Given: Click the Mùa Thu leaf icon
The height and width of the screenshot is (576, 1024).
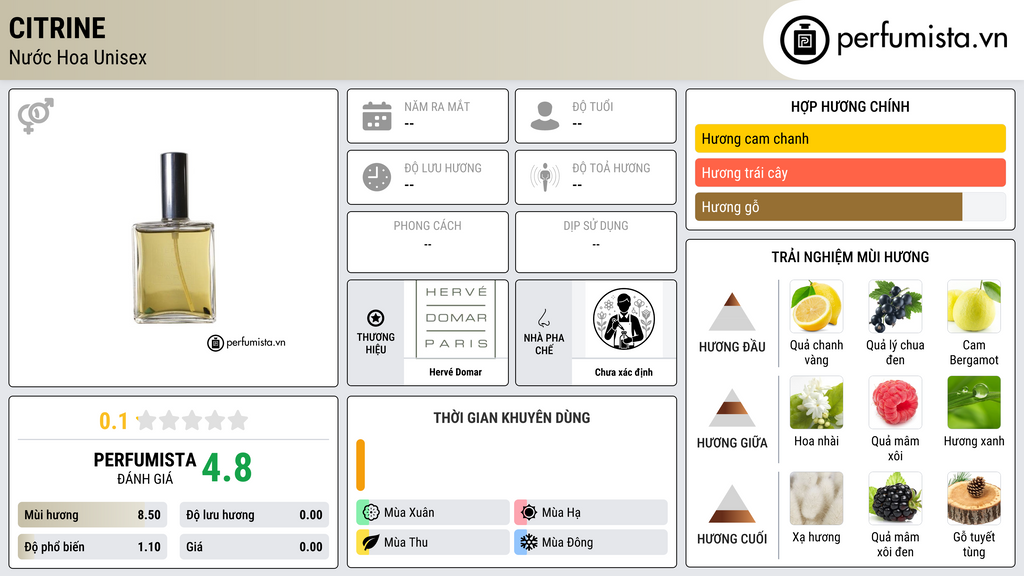Looking at the screenshot, I should coord(371,542).
